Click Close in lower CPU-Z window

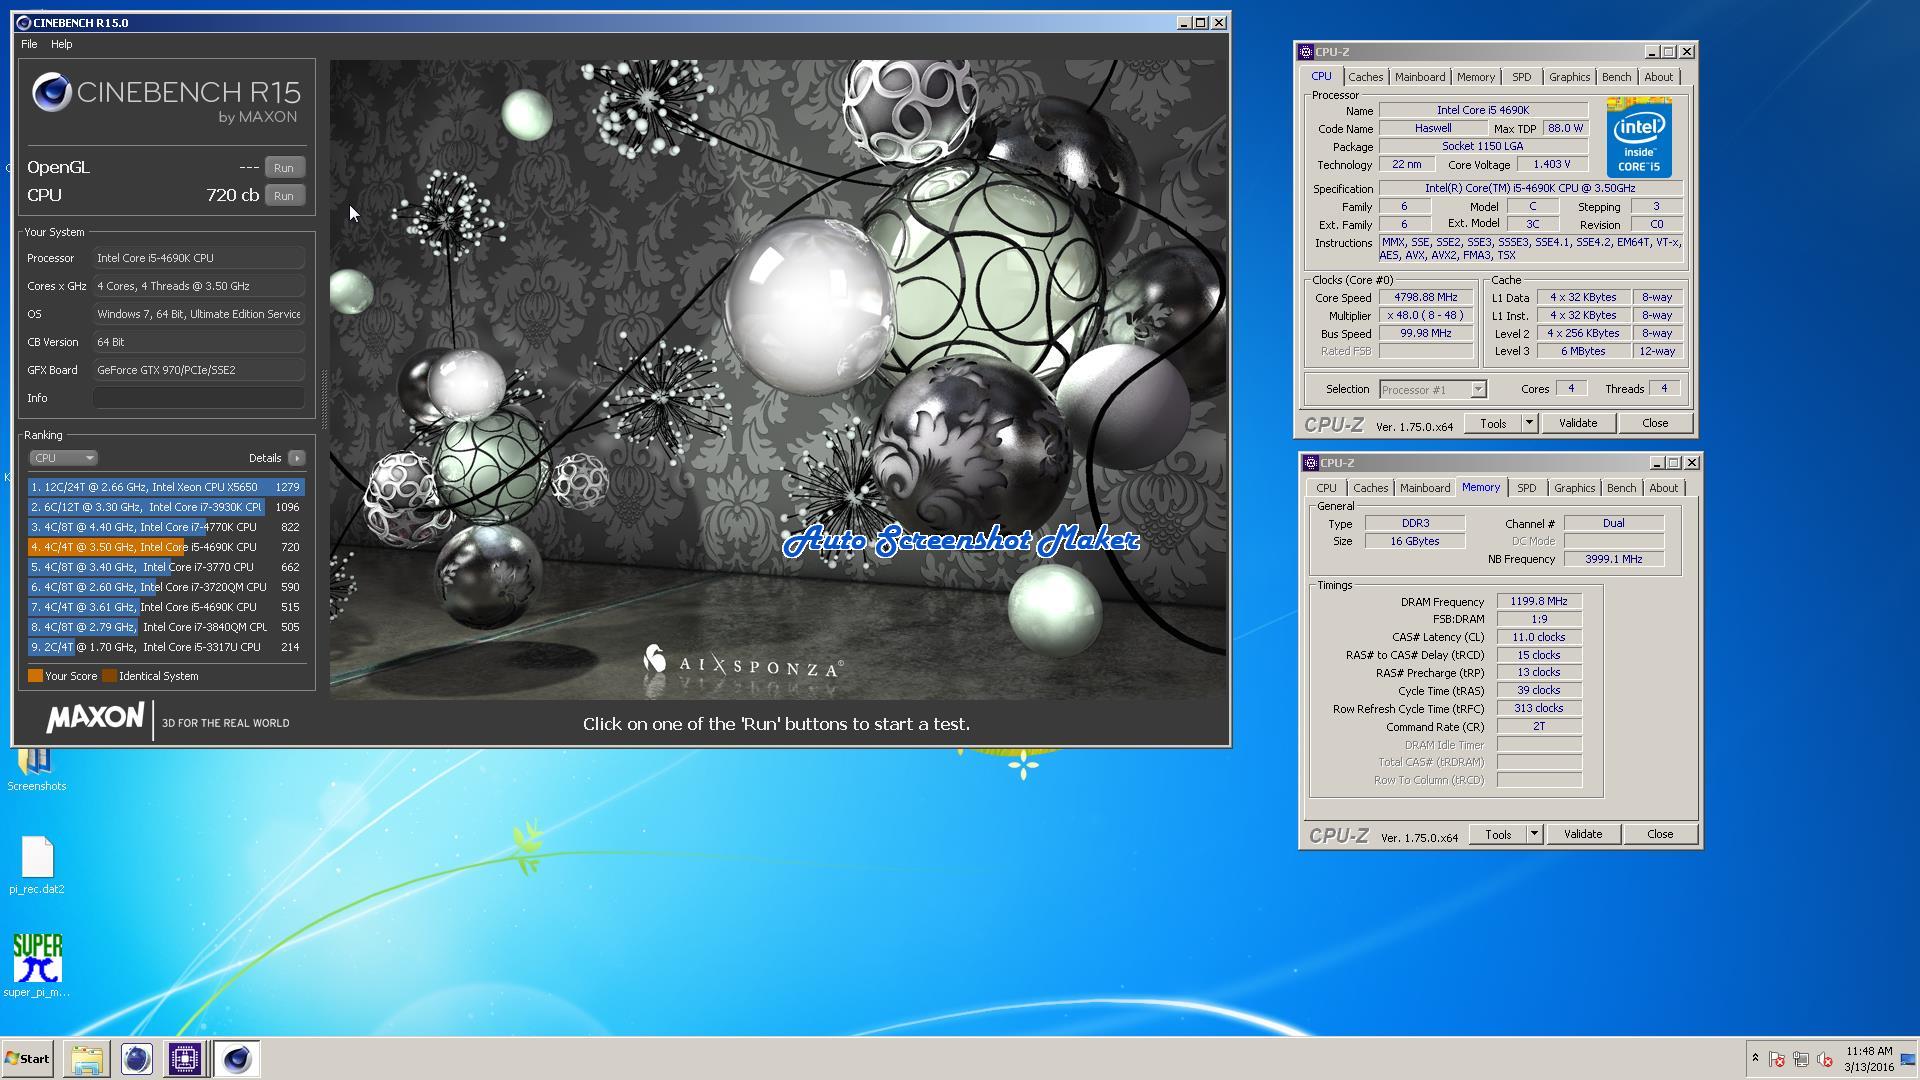tap(1660, 835)
